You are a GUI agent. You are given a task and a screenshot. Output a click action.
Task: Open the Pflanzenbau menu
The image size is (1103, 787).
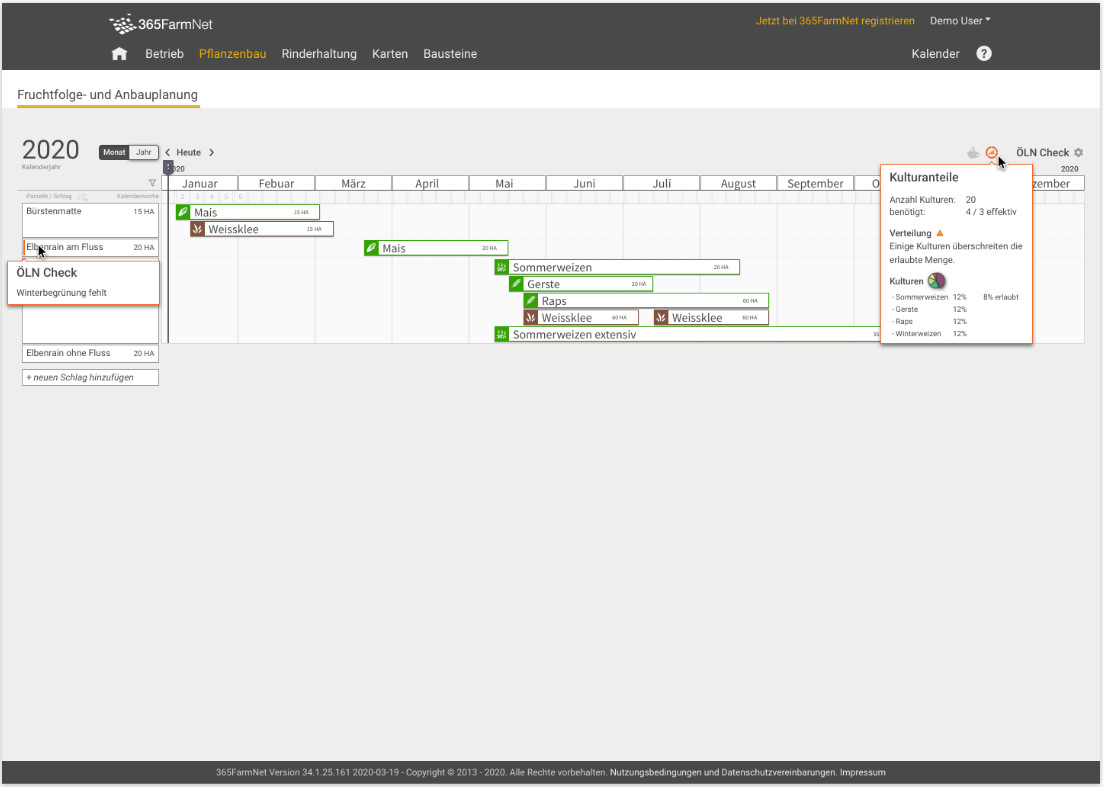(232, 54)
